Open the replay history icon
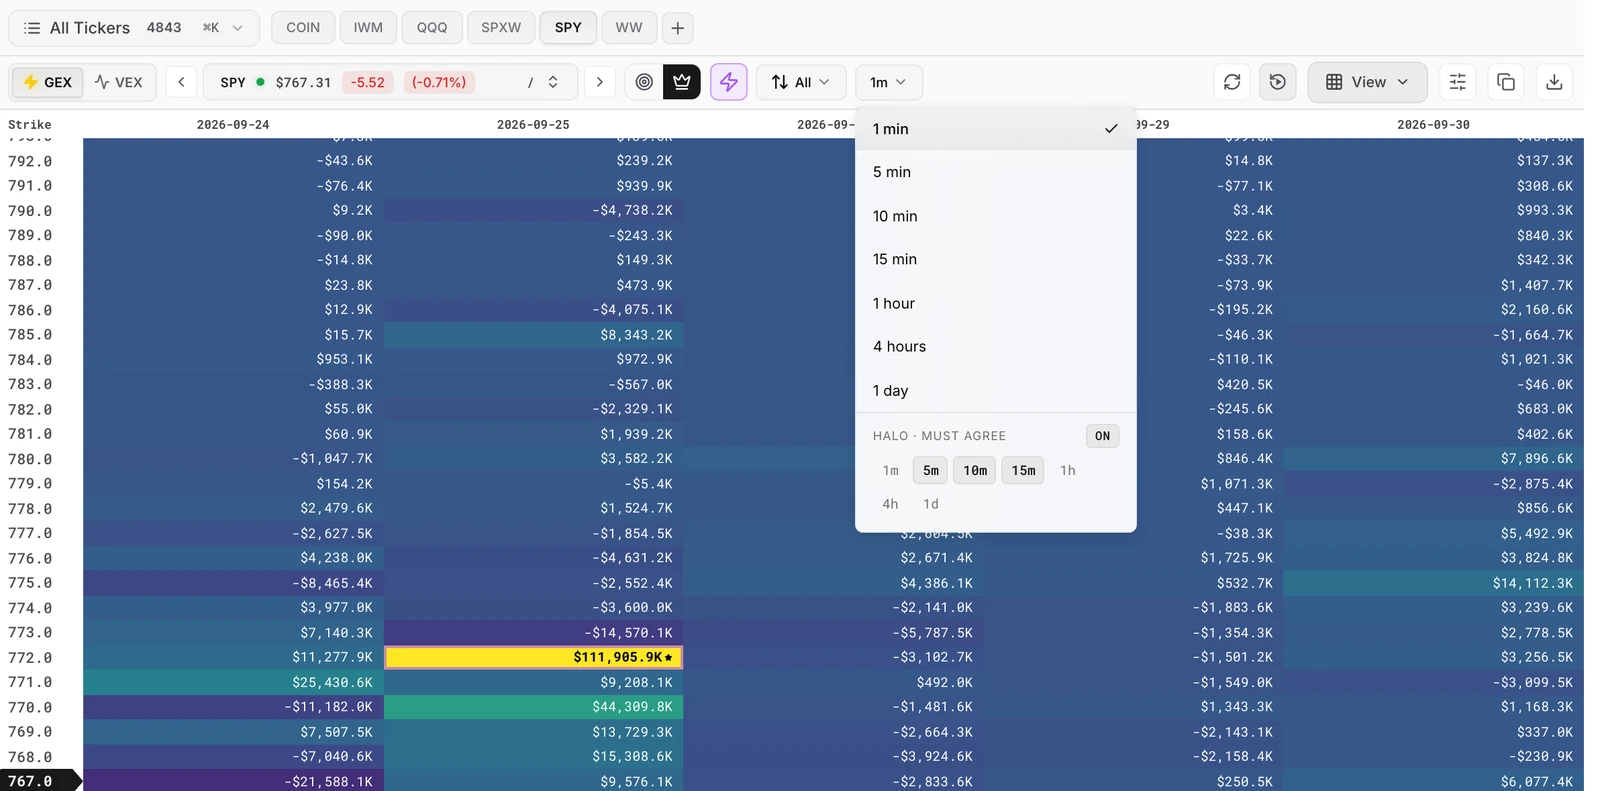The image size is (1600, 791). tap(1278, 82)
